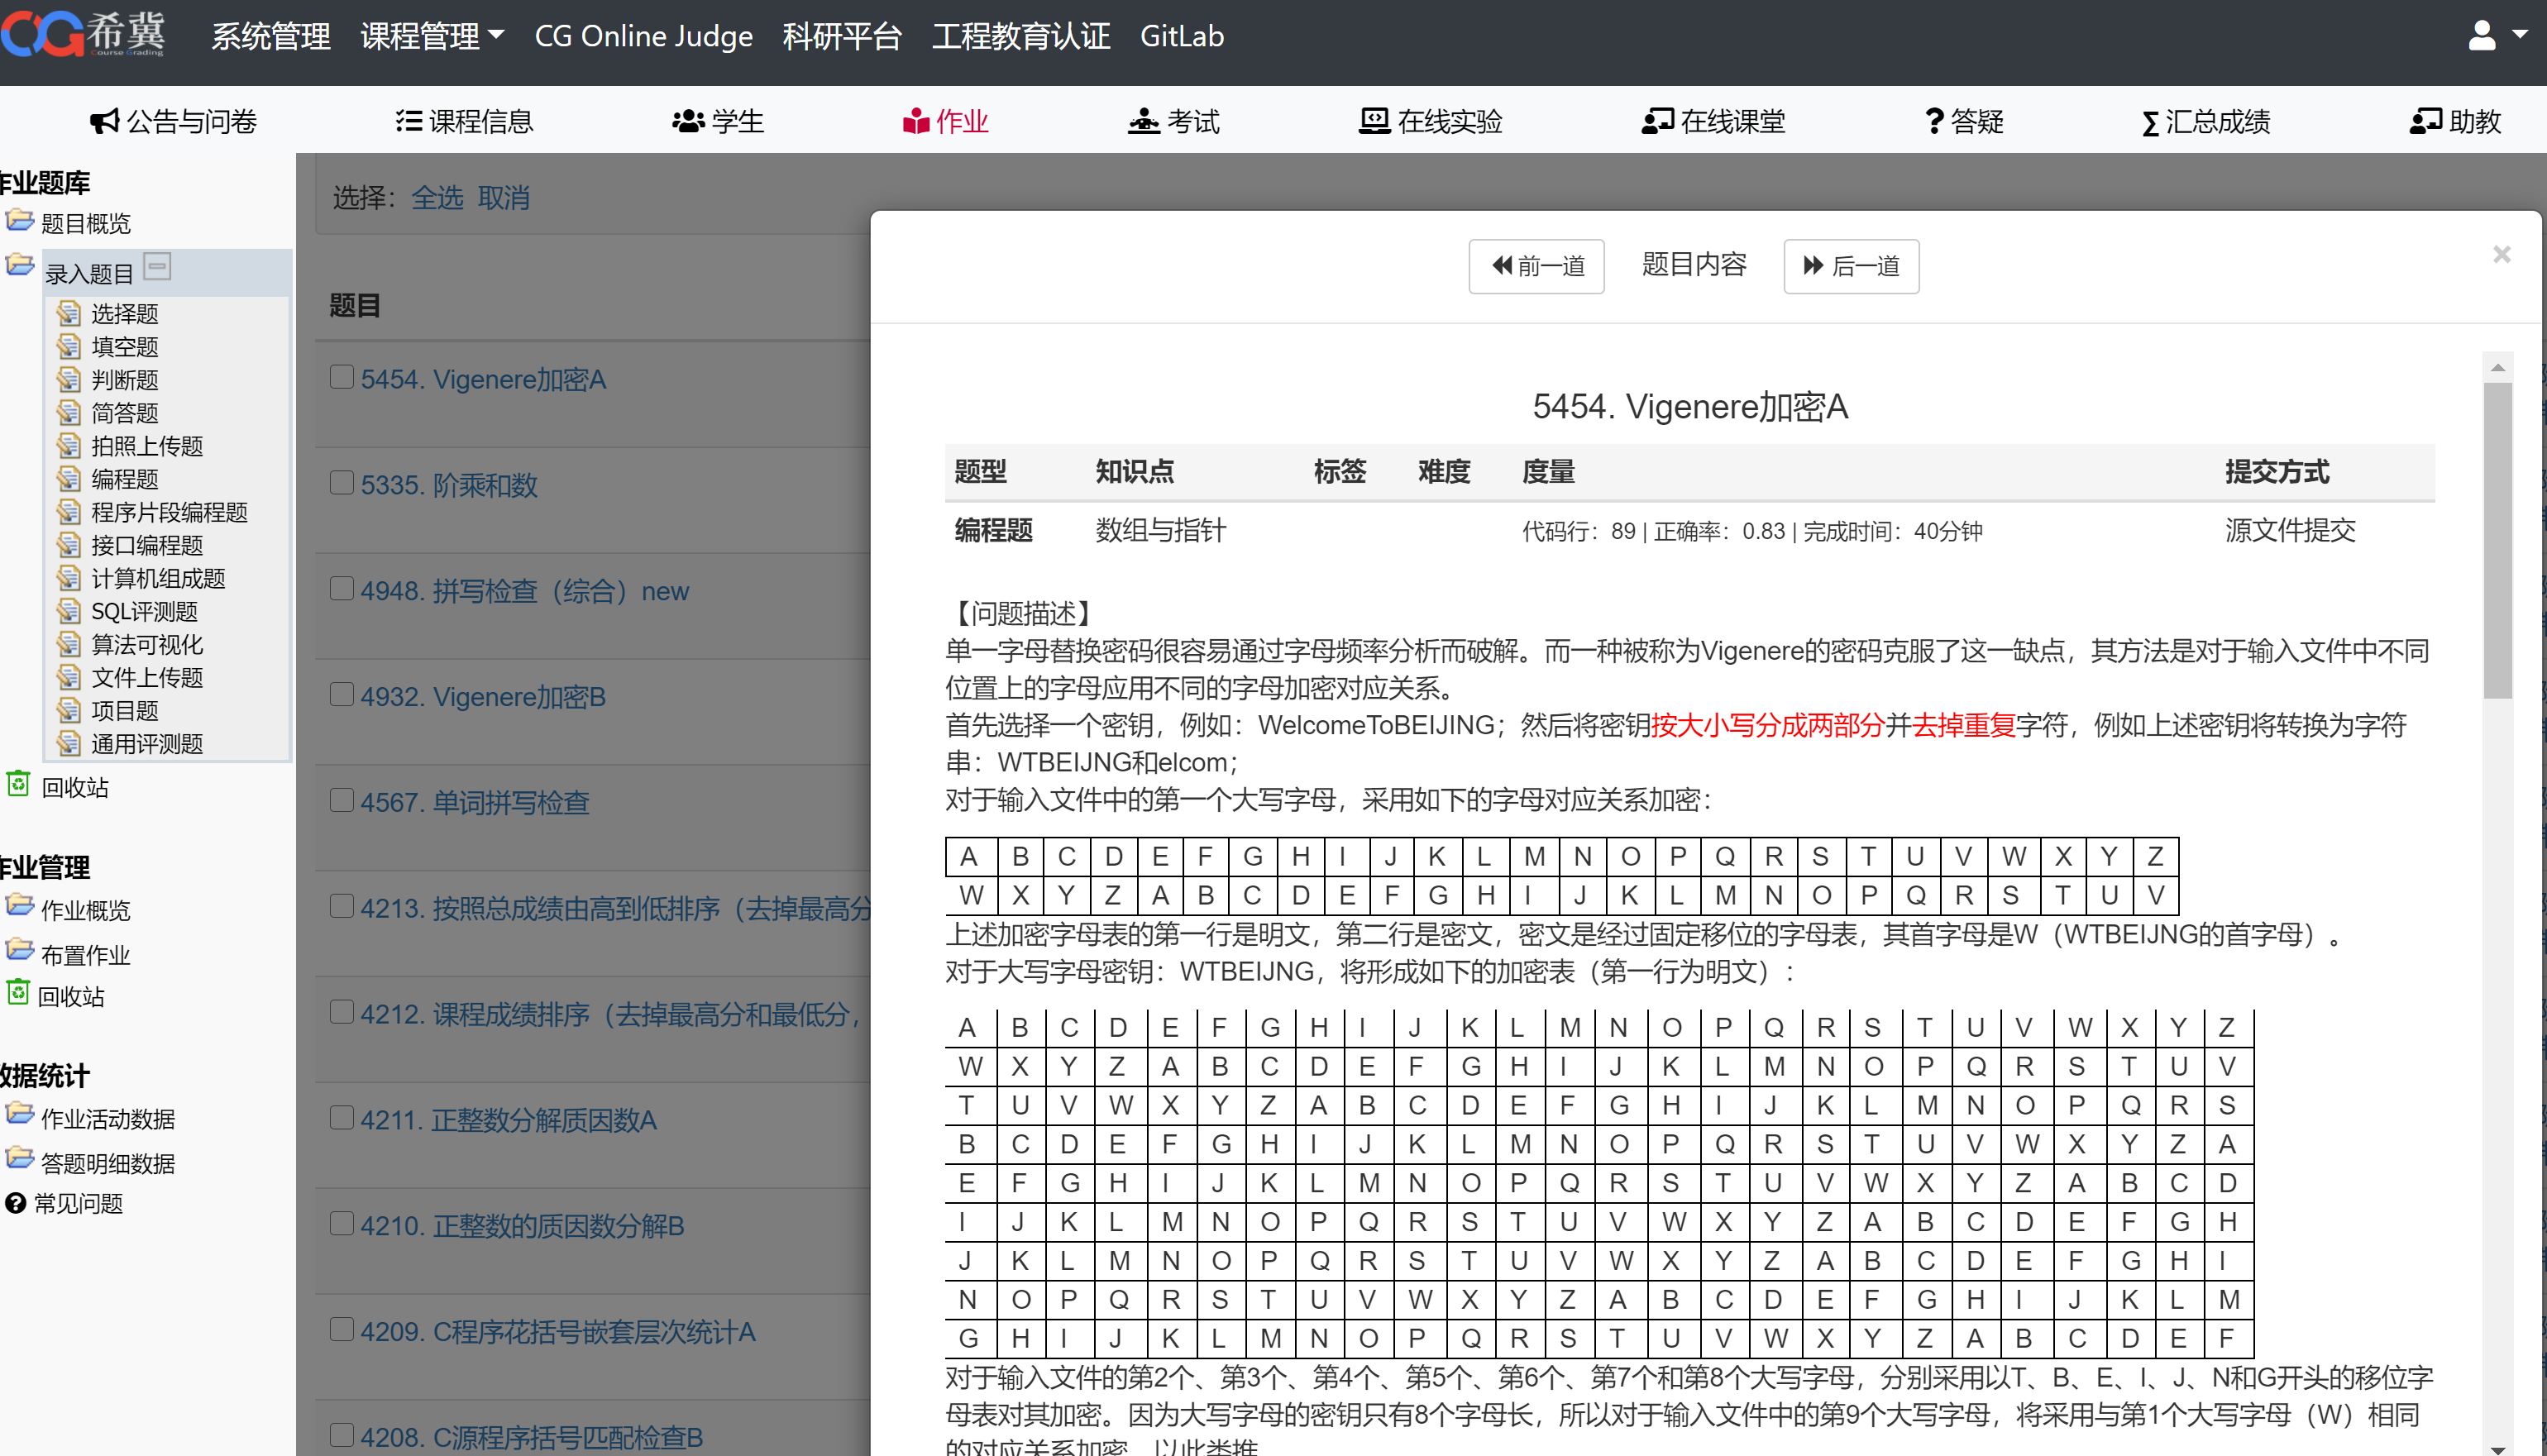This screenshot has height=1456, width=2547.
Task: Click the teacher icon beside 助教
Action: click(2425, 121)
